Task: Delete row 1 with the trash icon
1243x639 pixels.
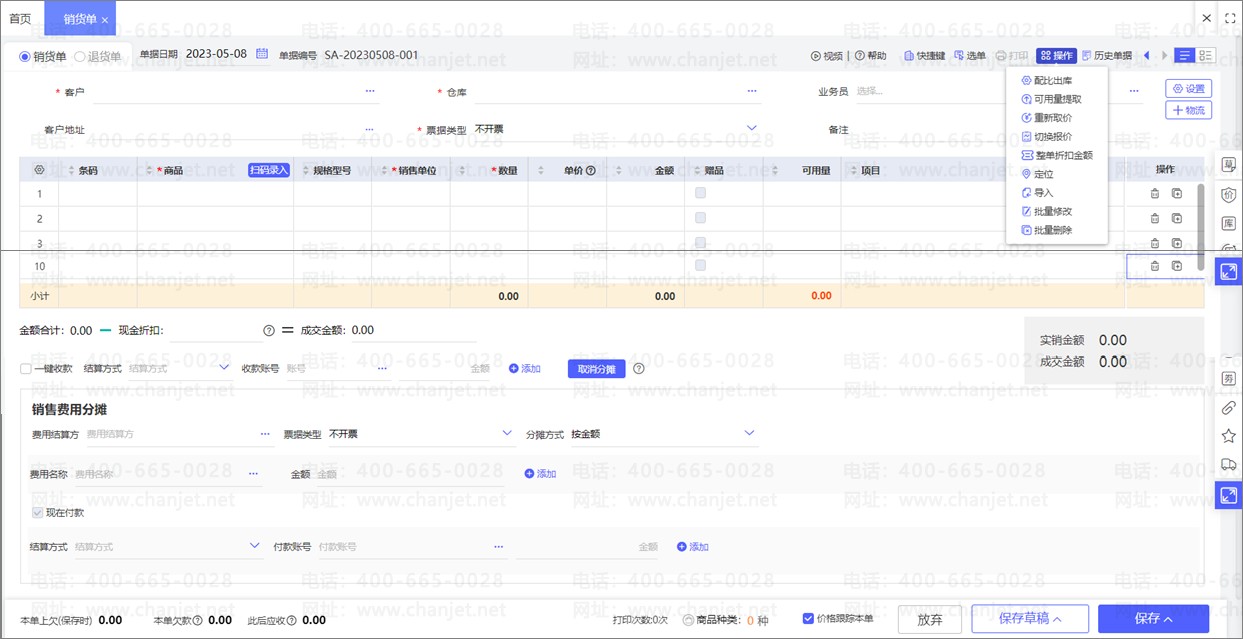Action: click(x=1154, y=194)
